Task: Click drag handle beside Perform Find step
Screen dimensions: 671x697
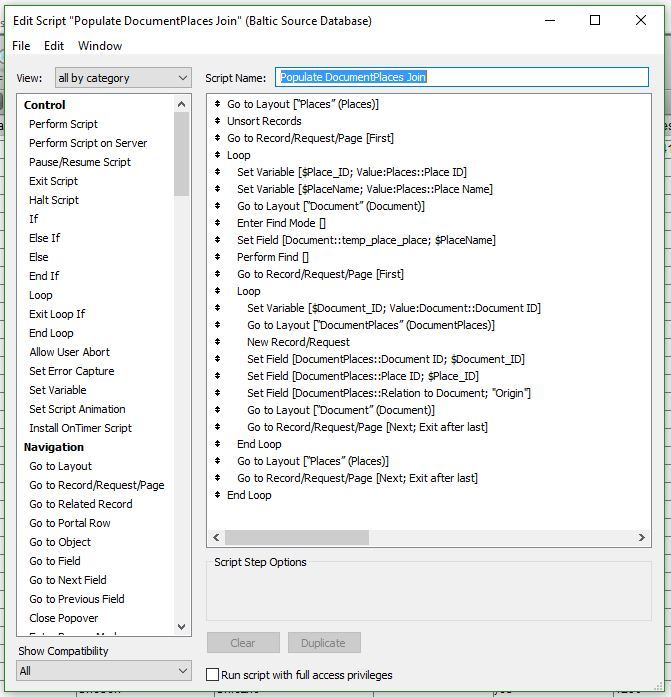Action: 217,256
